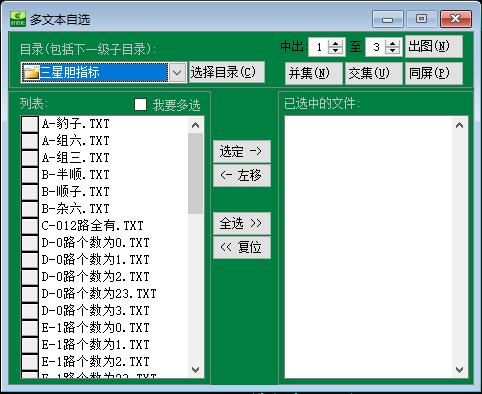This screenshot has height=394, width=482.
Task: Increase the 至 end value stepper
Action: tap(393, 43)
